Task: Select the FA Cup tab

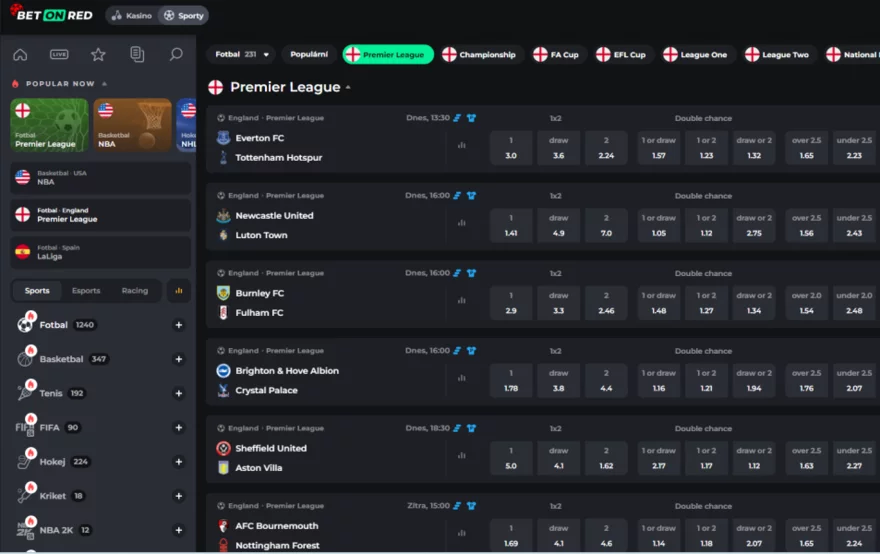Action: point(556,54)
